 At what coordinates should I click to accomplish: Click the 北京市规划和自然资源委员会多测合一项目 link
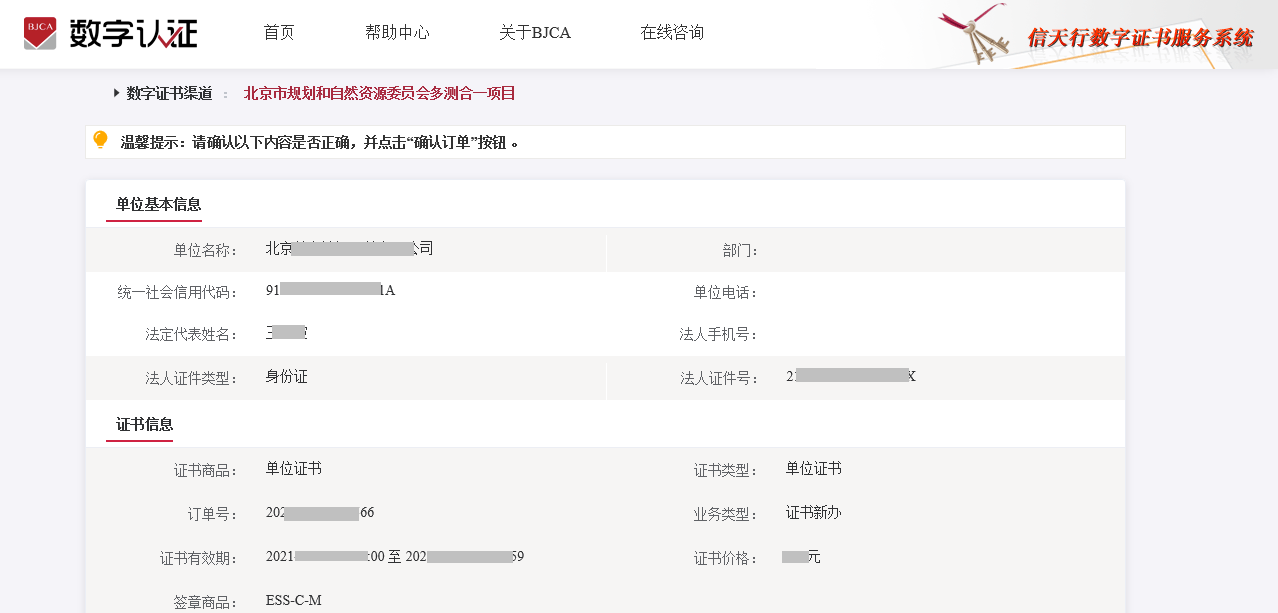379,94
